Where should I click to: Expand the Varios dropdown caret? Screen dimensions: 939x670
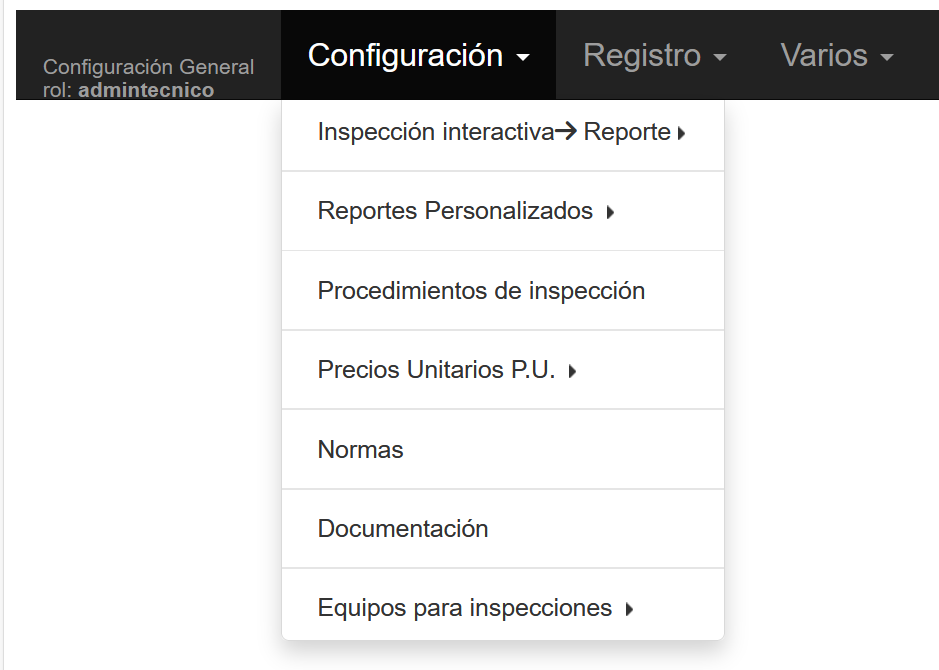[x=886, y=58]
